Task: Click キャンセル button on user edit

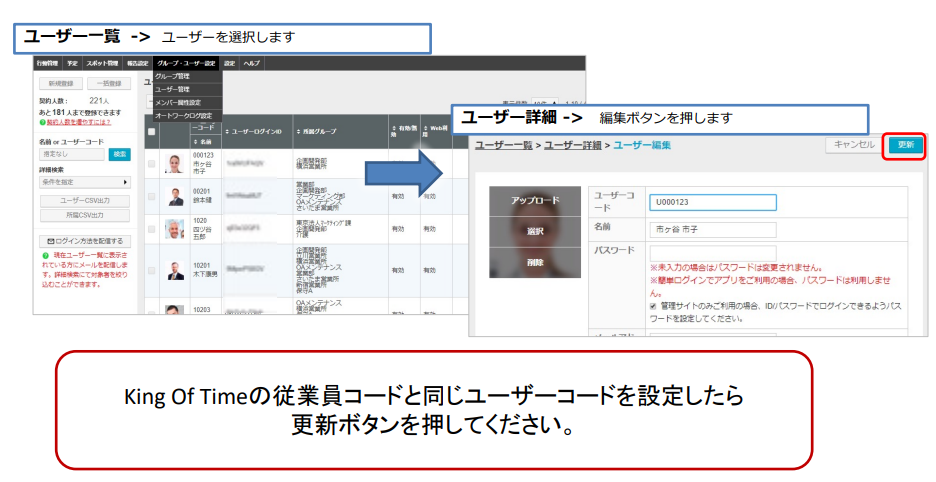Action: pyautogui.click(x=854, y=145)
